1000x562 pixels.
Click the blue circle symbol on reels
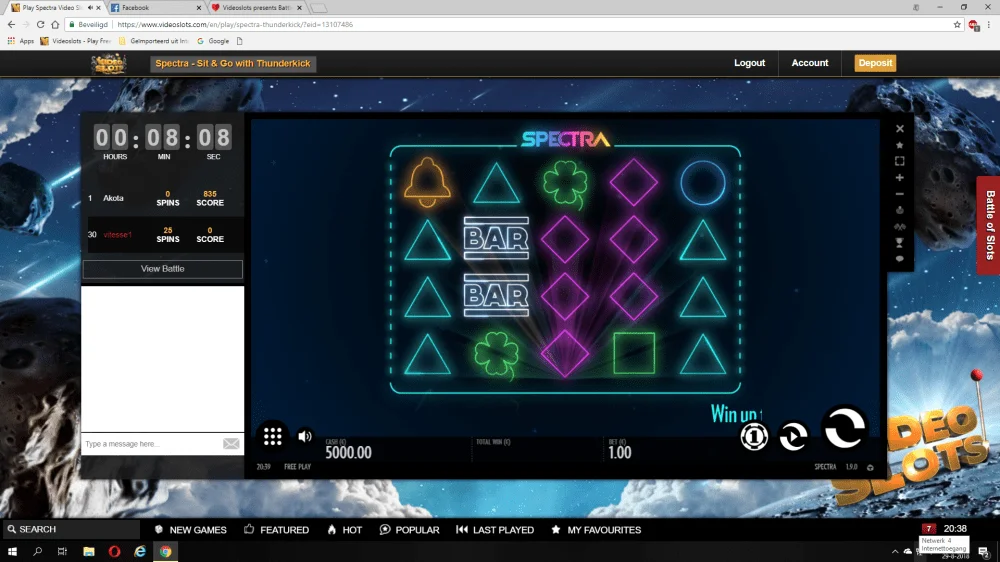(703, 183)
